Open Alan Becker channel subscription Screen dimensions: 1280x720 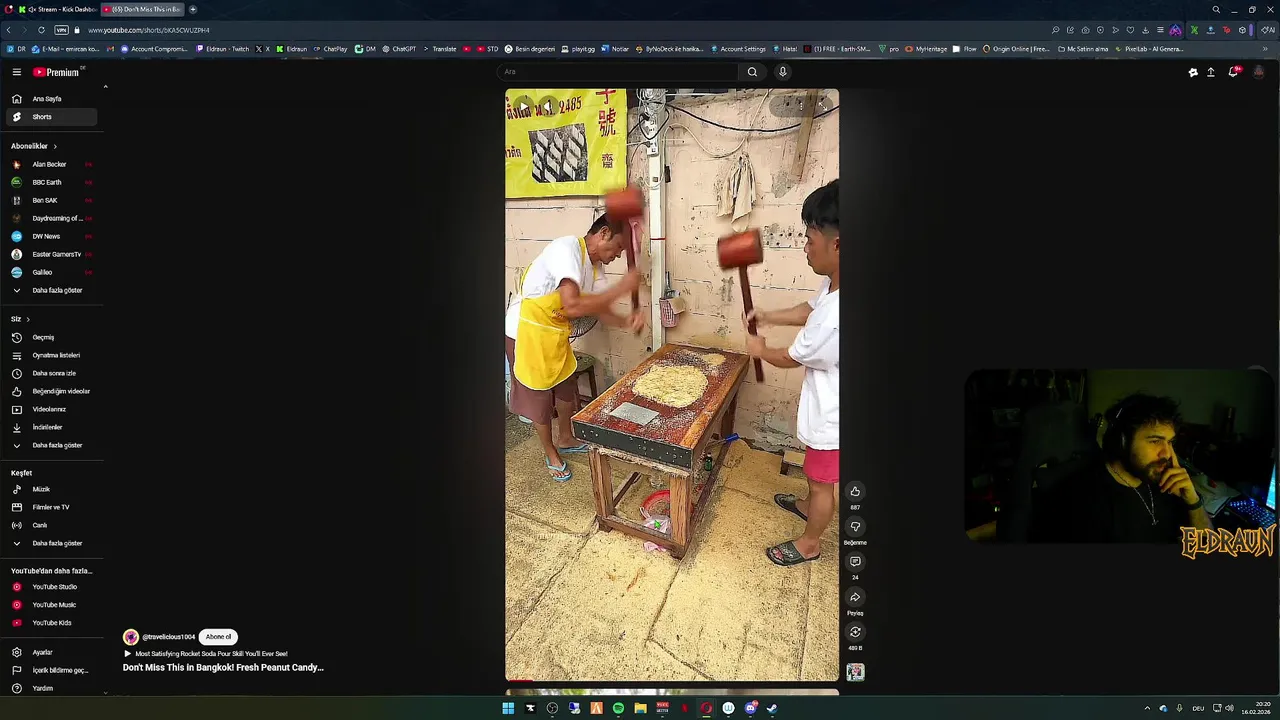[49, 164]
